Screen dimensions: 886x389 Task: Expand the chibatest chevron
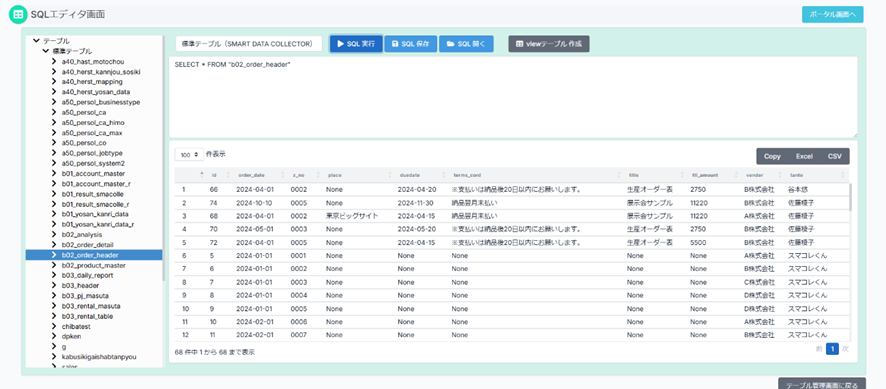pyautogui.click(x=55, y=326)
